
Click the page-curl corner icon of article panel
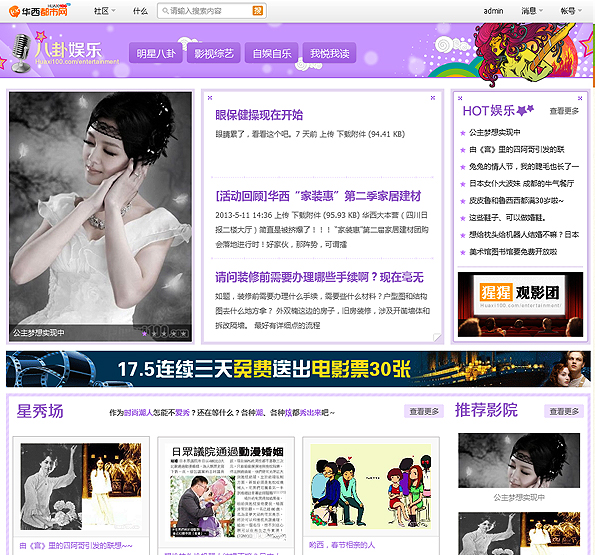[437, 337]
